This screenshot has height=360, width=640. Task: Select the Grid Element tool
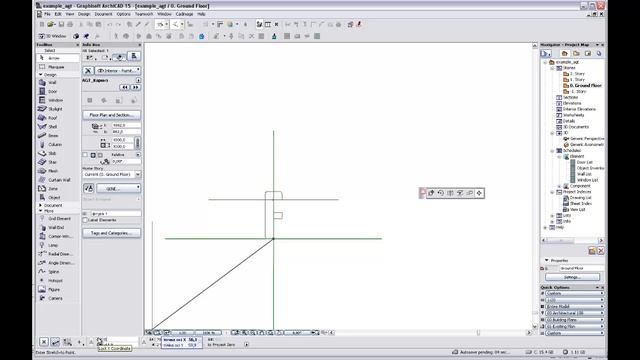(x=58, y=219)
